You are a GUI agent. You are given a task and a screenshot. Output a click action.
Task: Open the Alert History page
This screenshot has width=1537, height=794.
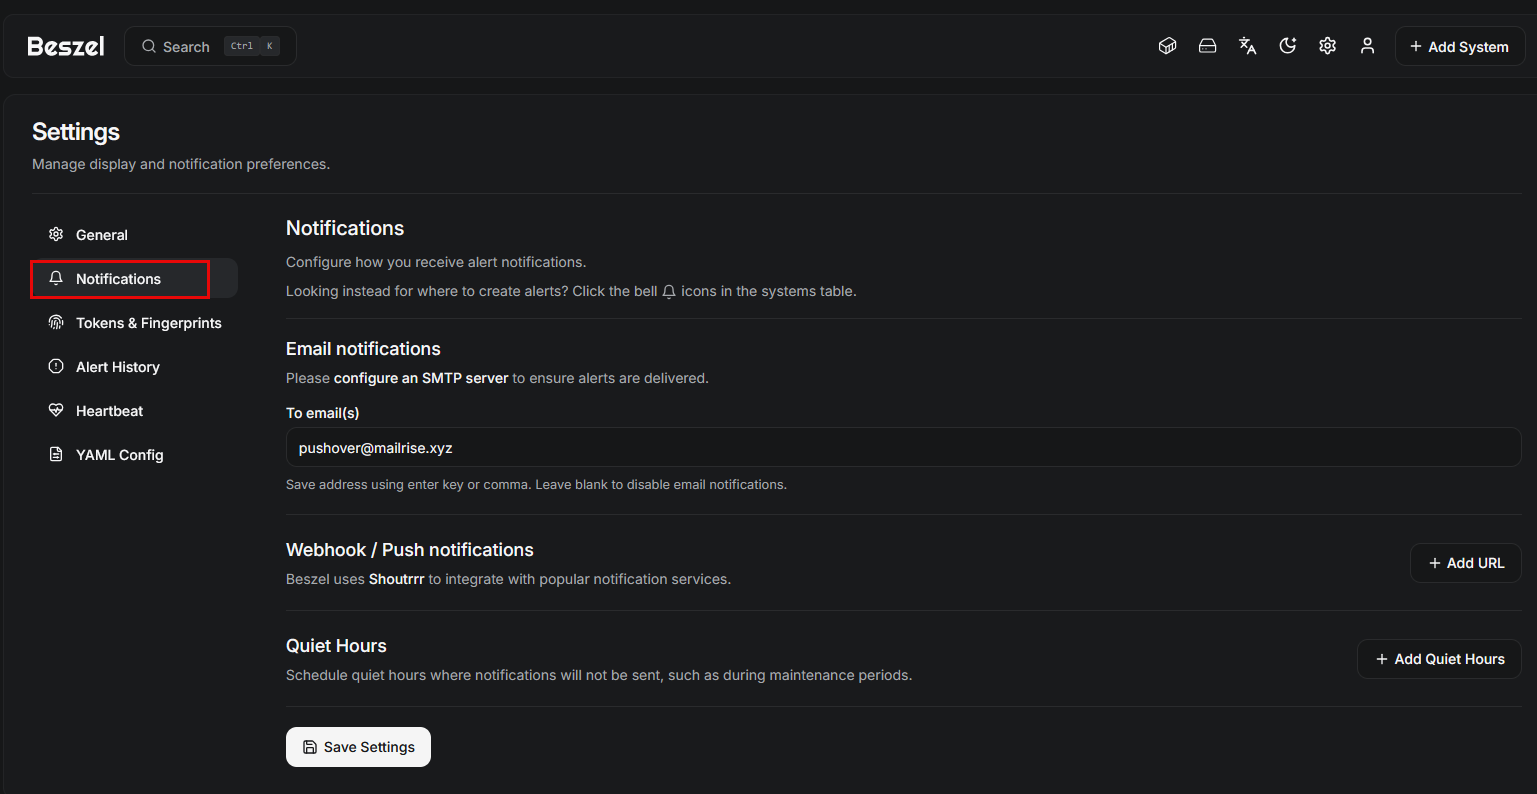pos(117,367)
